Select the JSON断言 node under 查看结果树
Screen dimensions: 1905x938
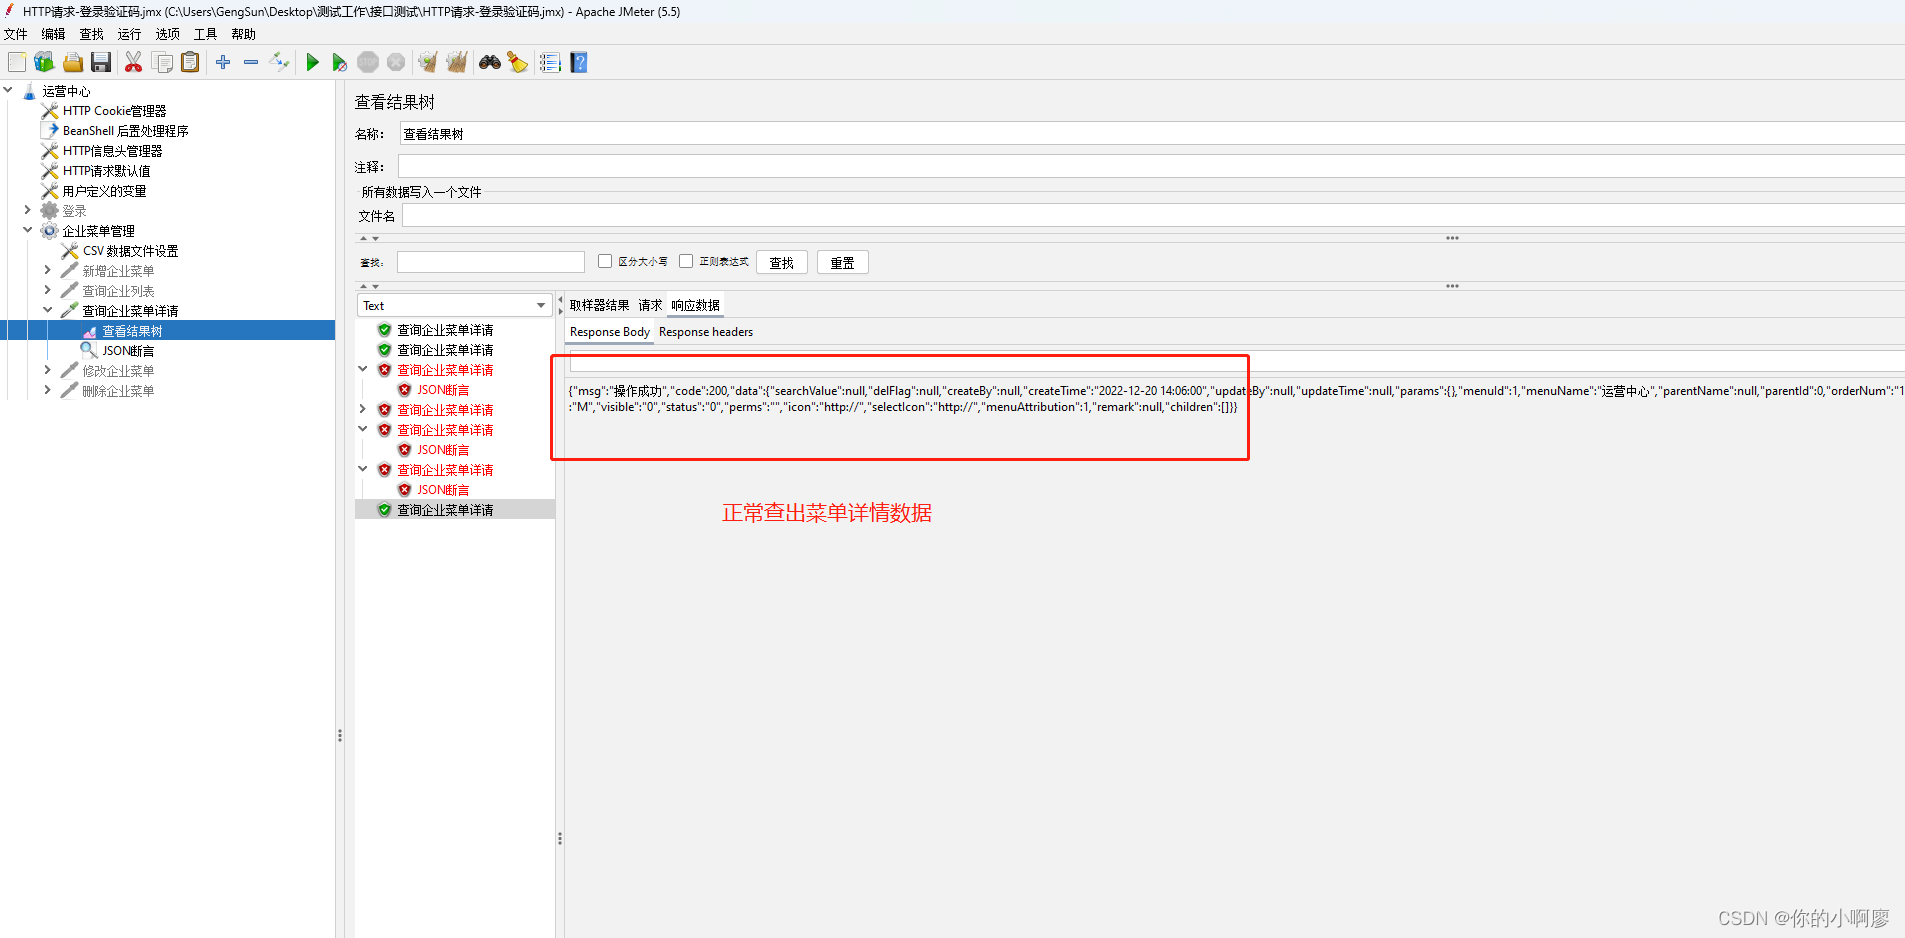(x=128, y=351)
